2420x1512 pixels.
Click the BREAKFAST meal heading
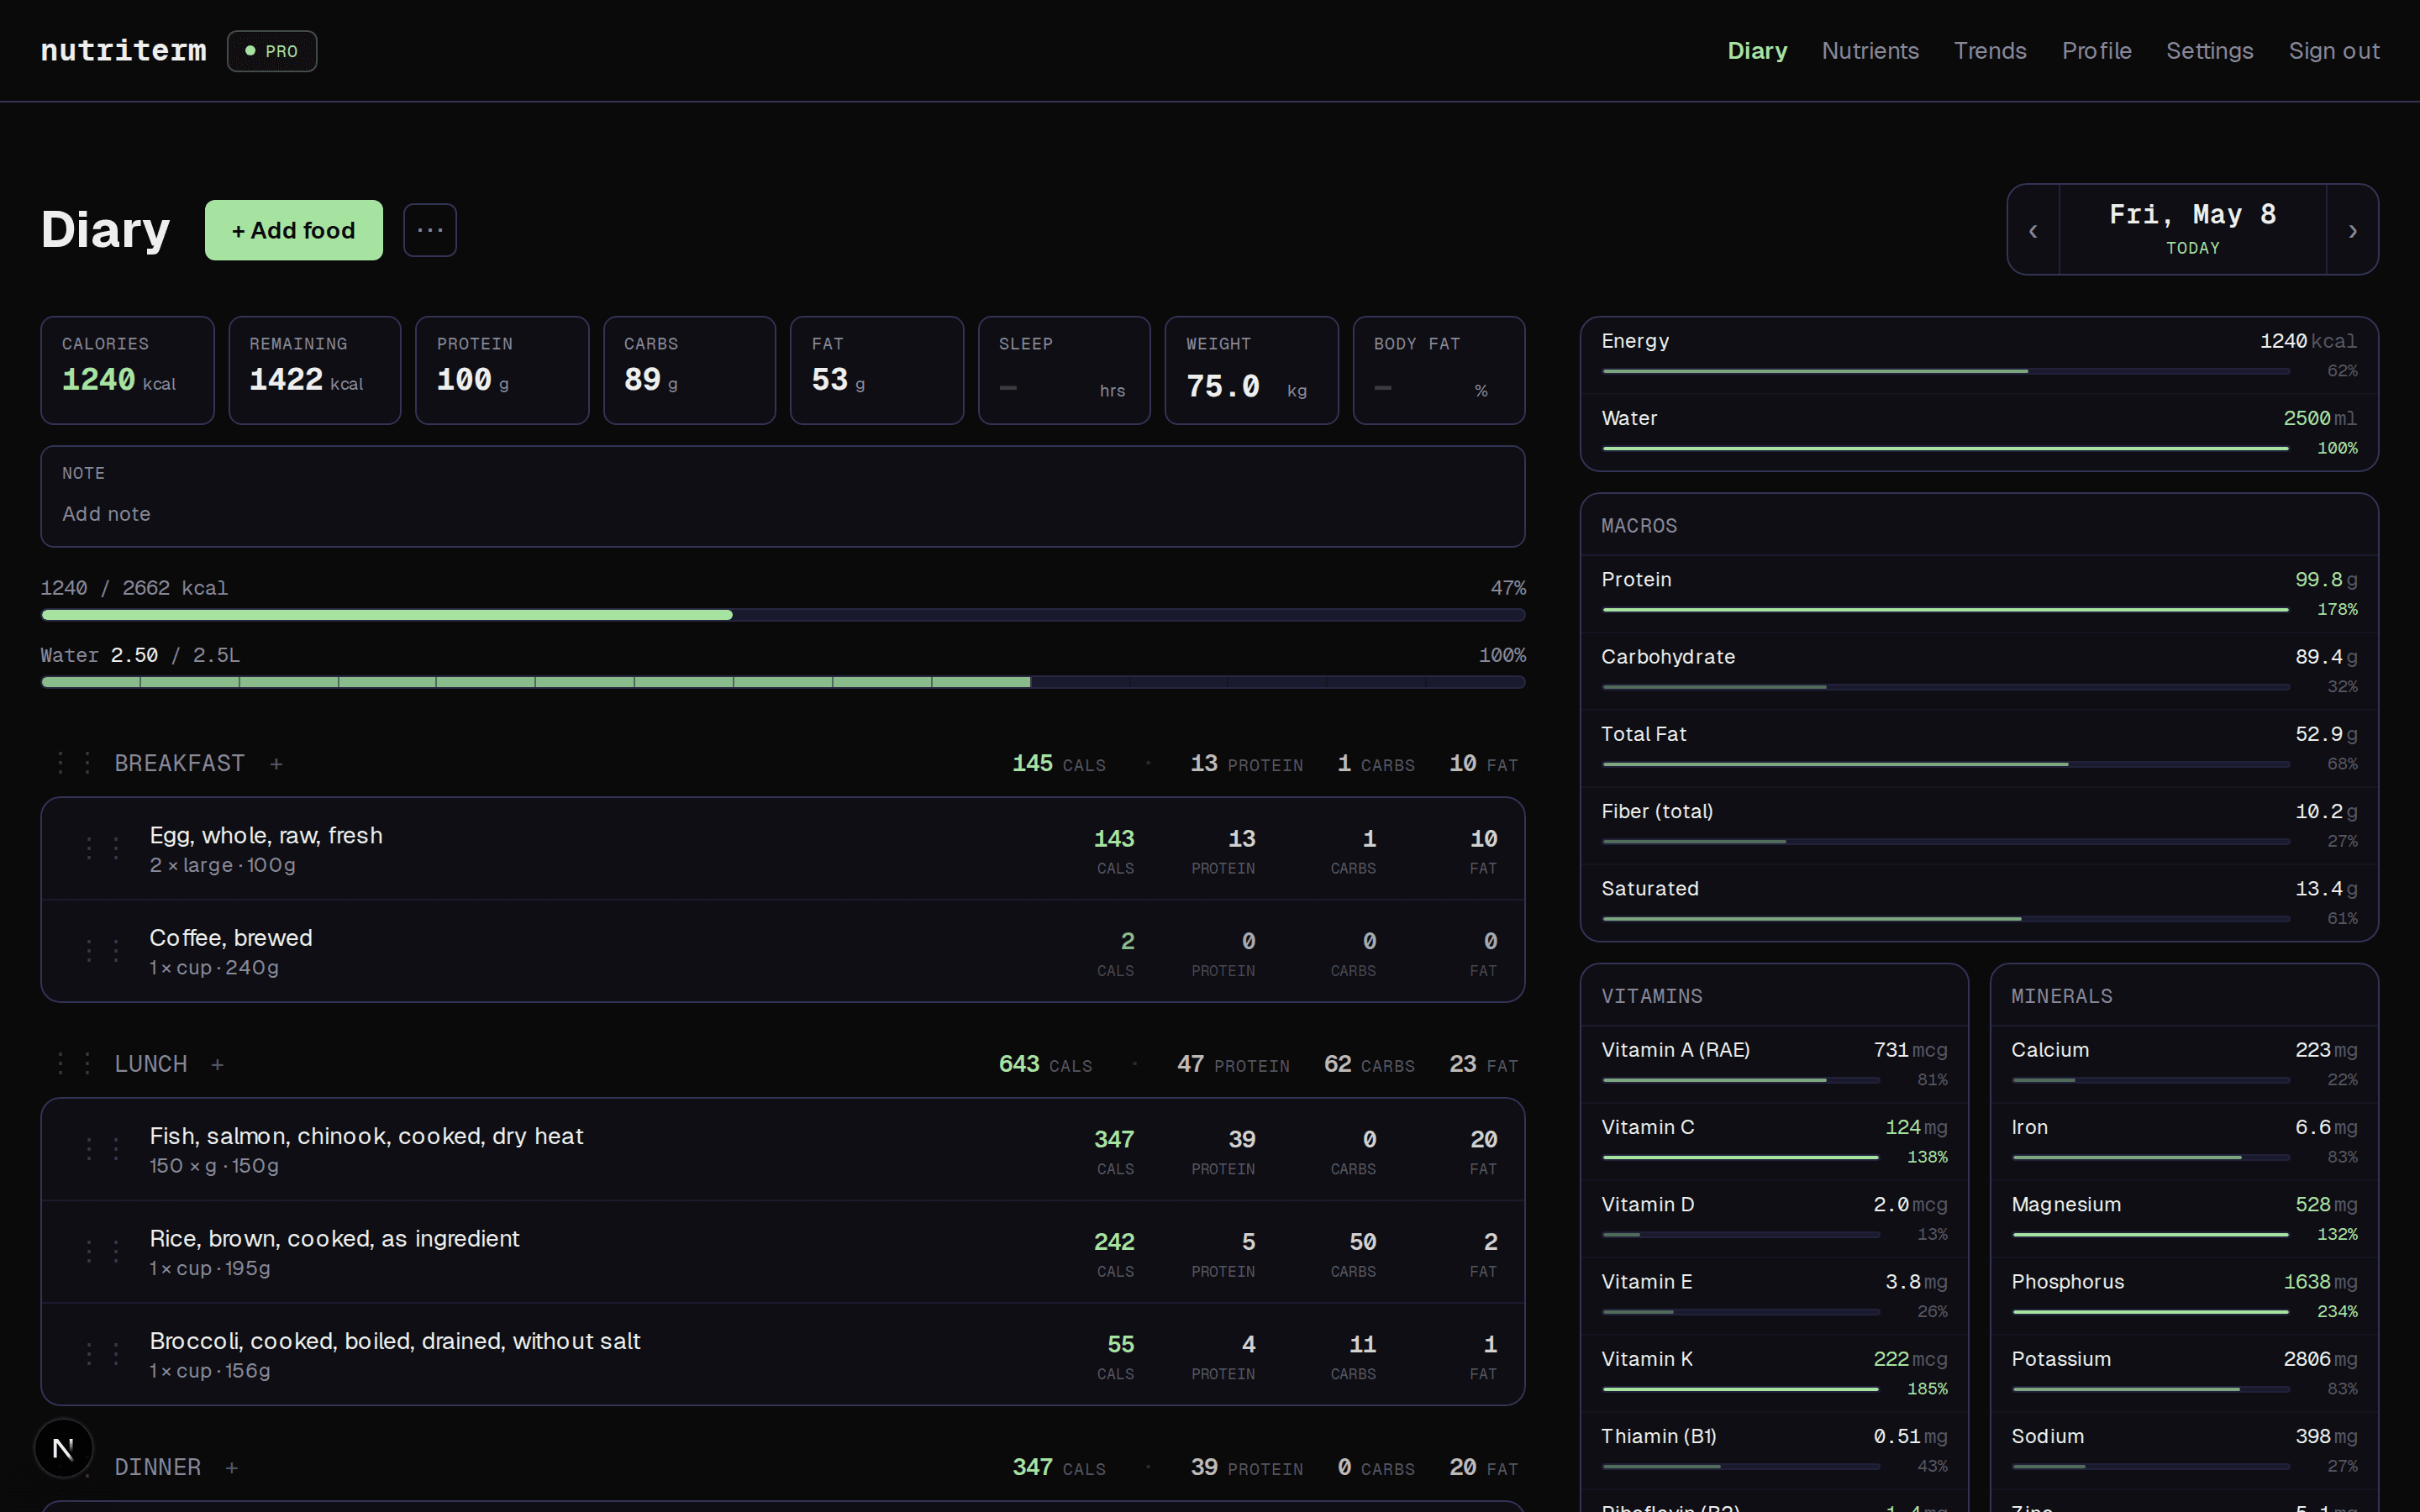coord(179,764)
